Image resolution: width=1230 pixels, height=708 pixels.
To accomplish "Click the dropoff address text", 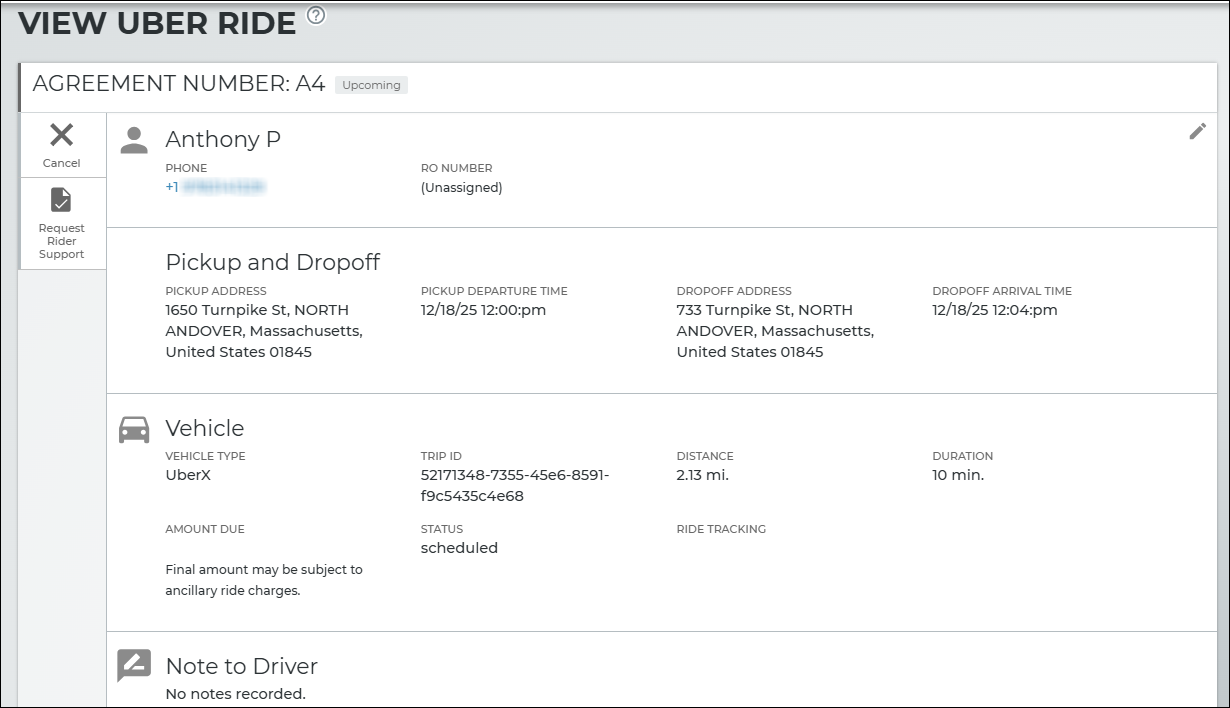I will point(774,331).
